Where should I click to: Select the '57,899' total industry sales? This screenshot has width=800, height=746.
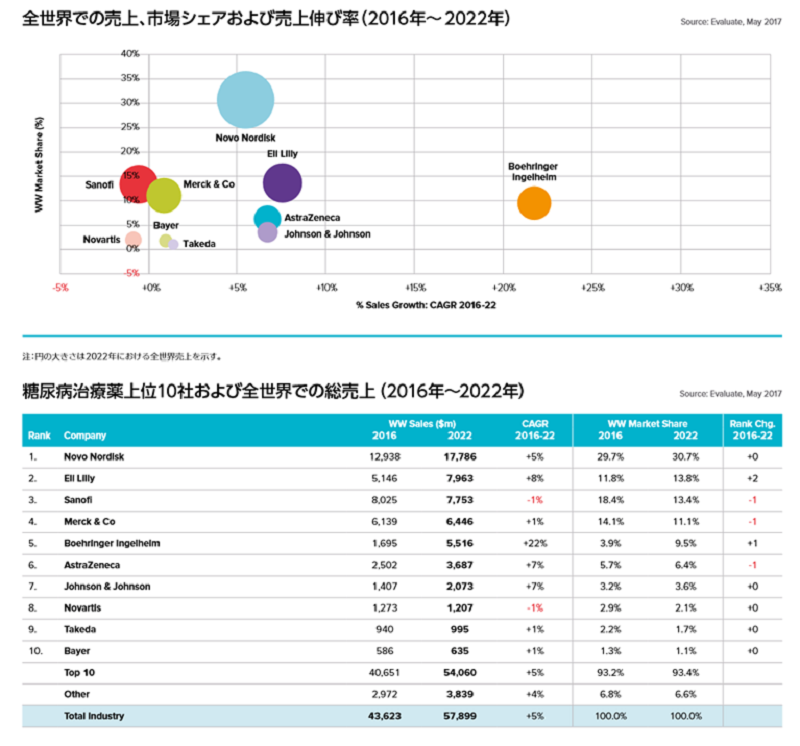(x=460, y=716)
